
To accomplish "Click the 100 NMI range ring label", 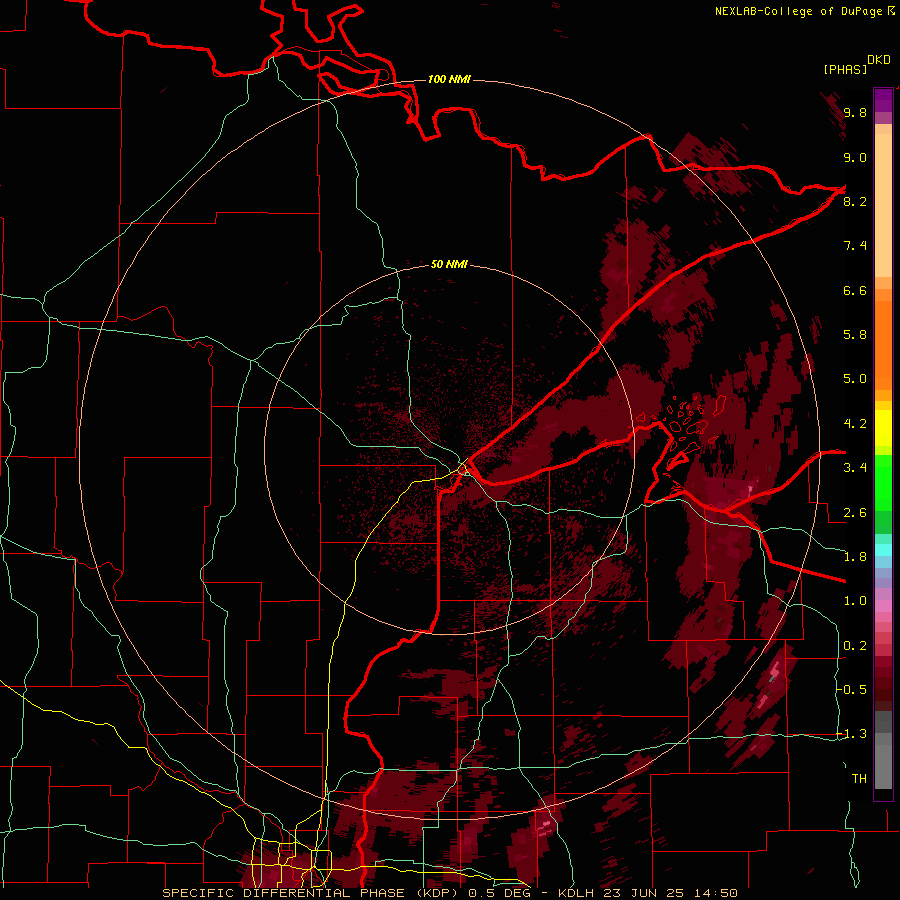I will tap(449, 79).
